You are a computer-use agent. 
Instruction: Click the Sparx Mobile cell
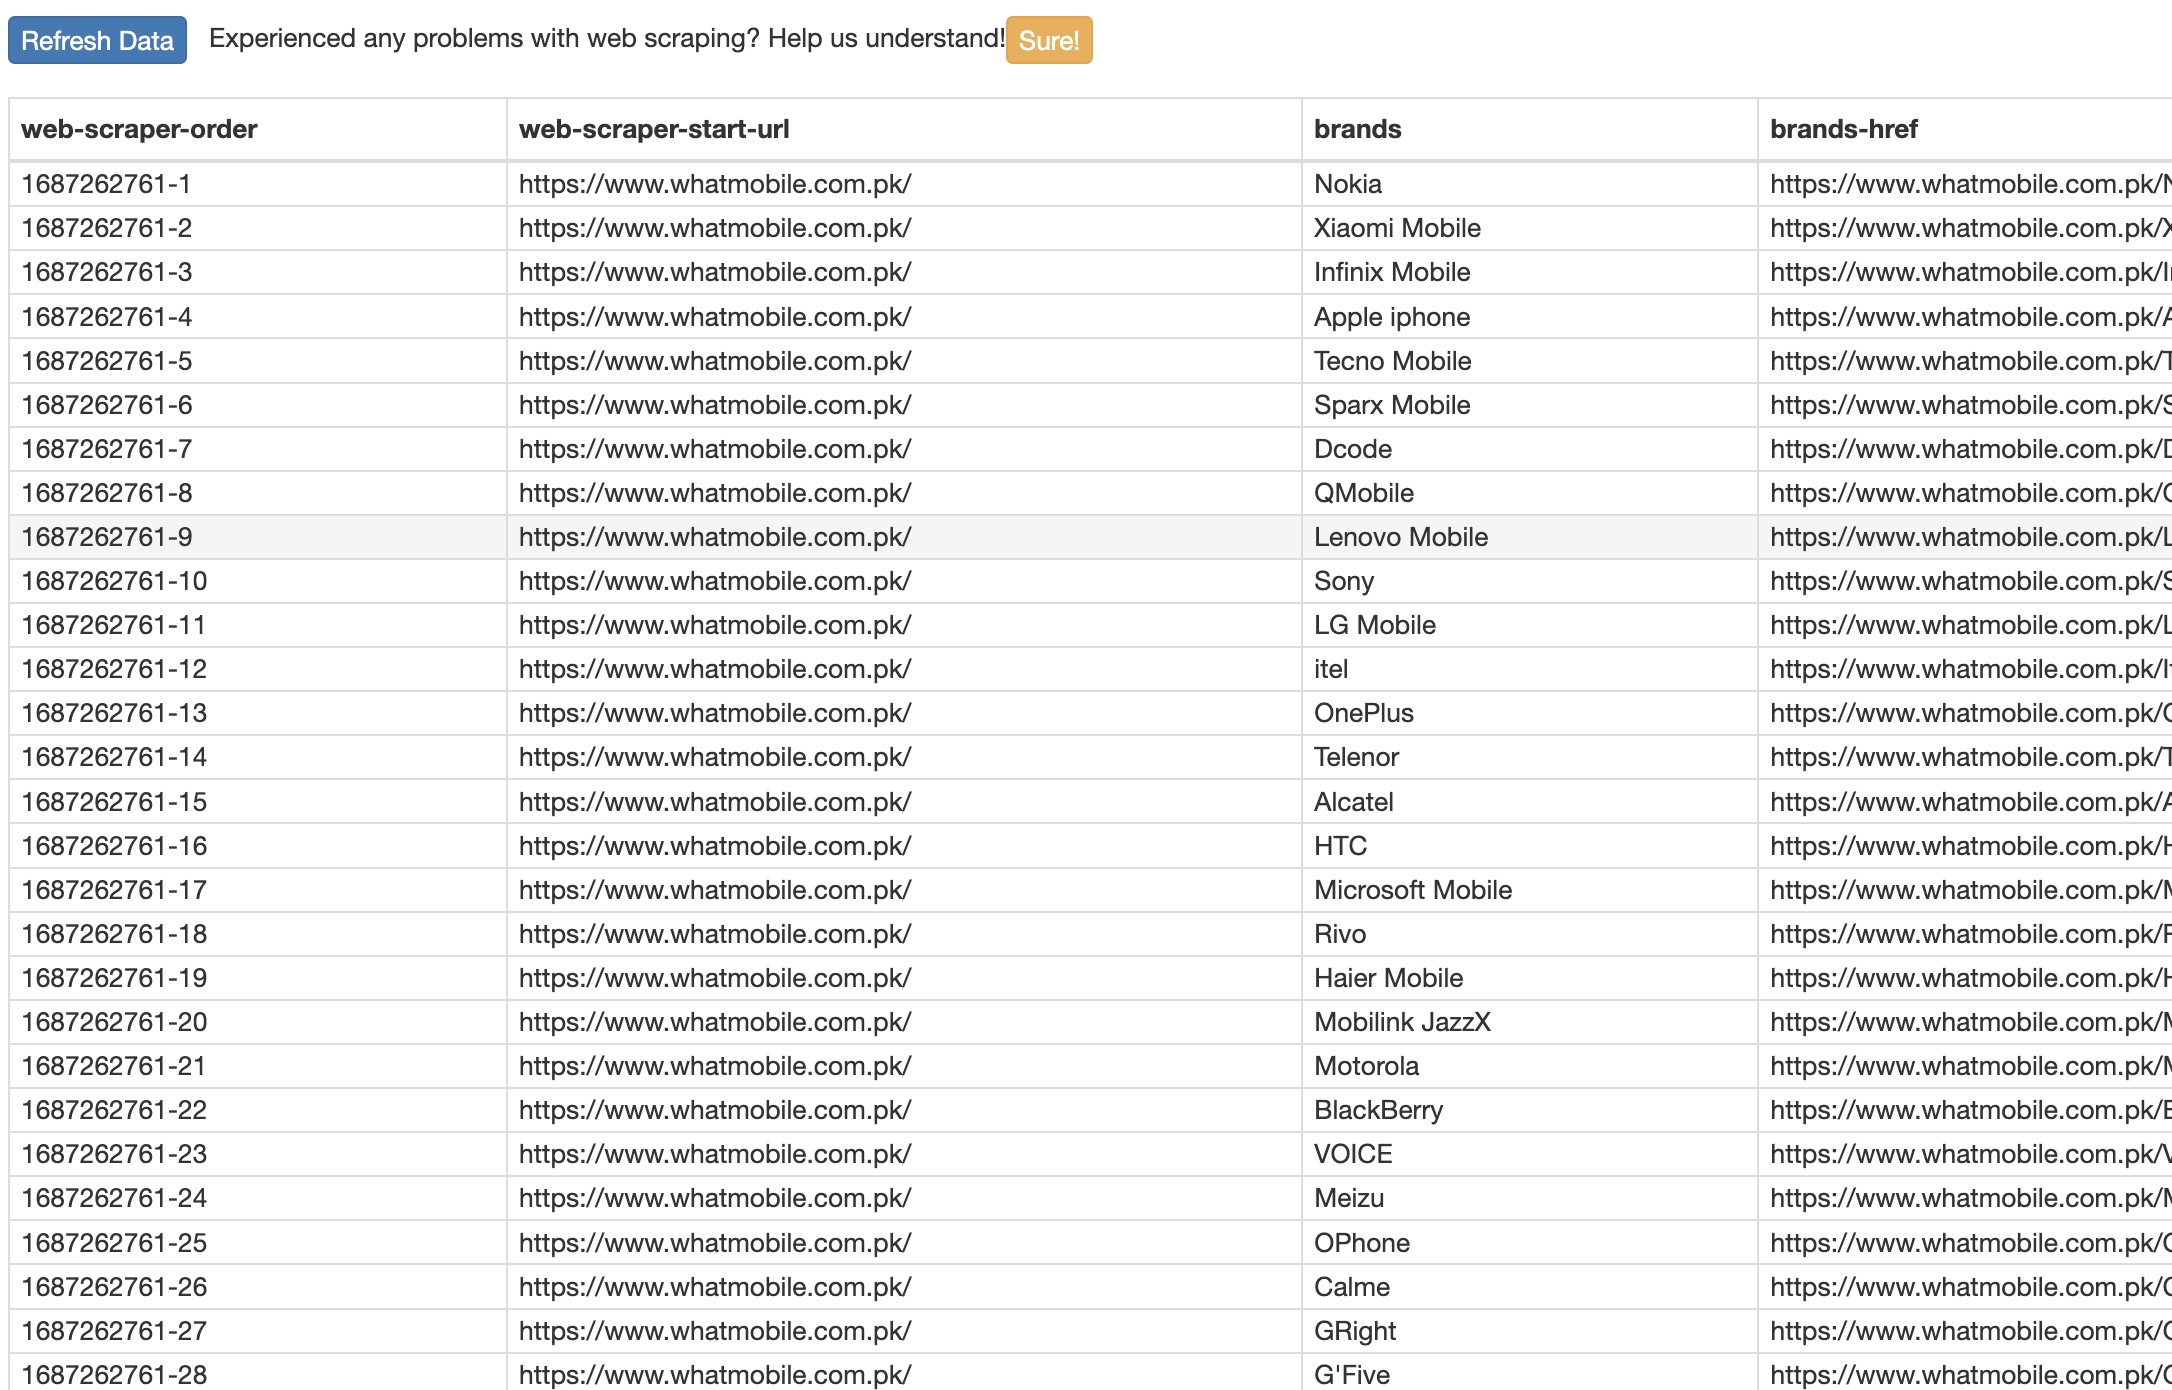pyautogui.click(x=1530, y=405)
